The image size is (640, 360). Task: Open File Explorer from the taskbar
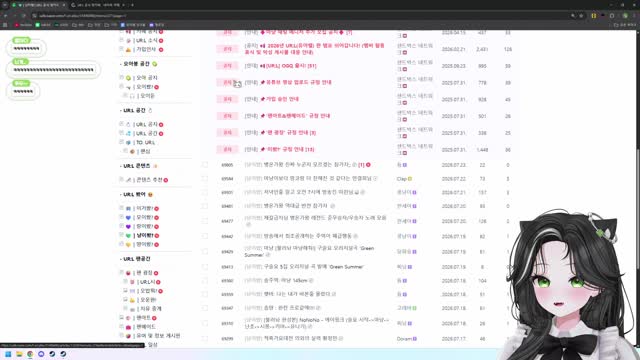point(19,354)
